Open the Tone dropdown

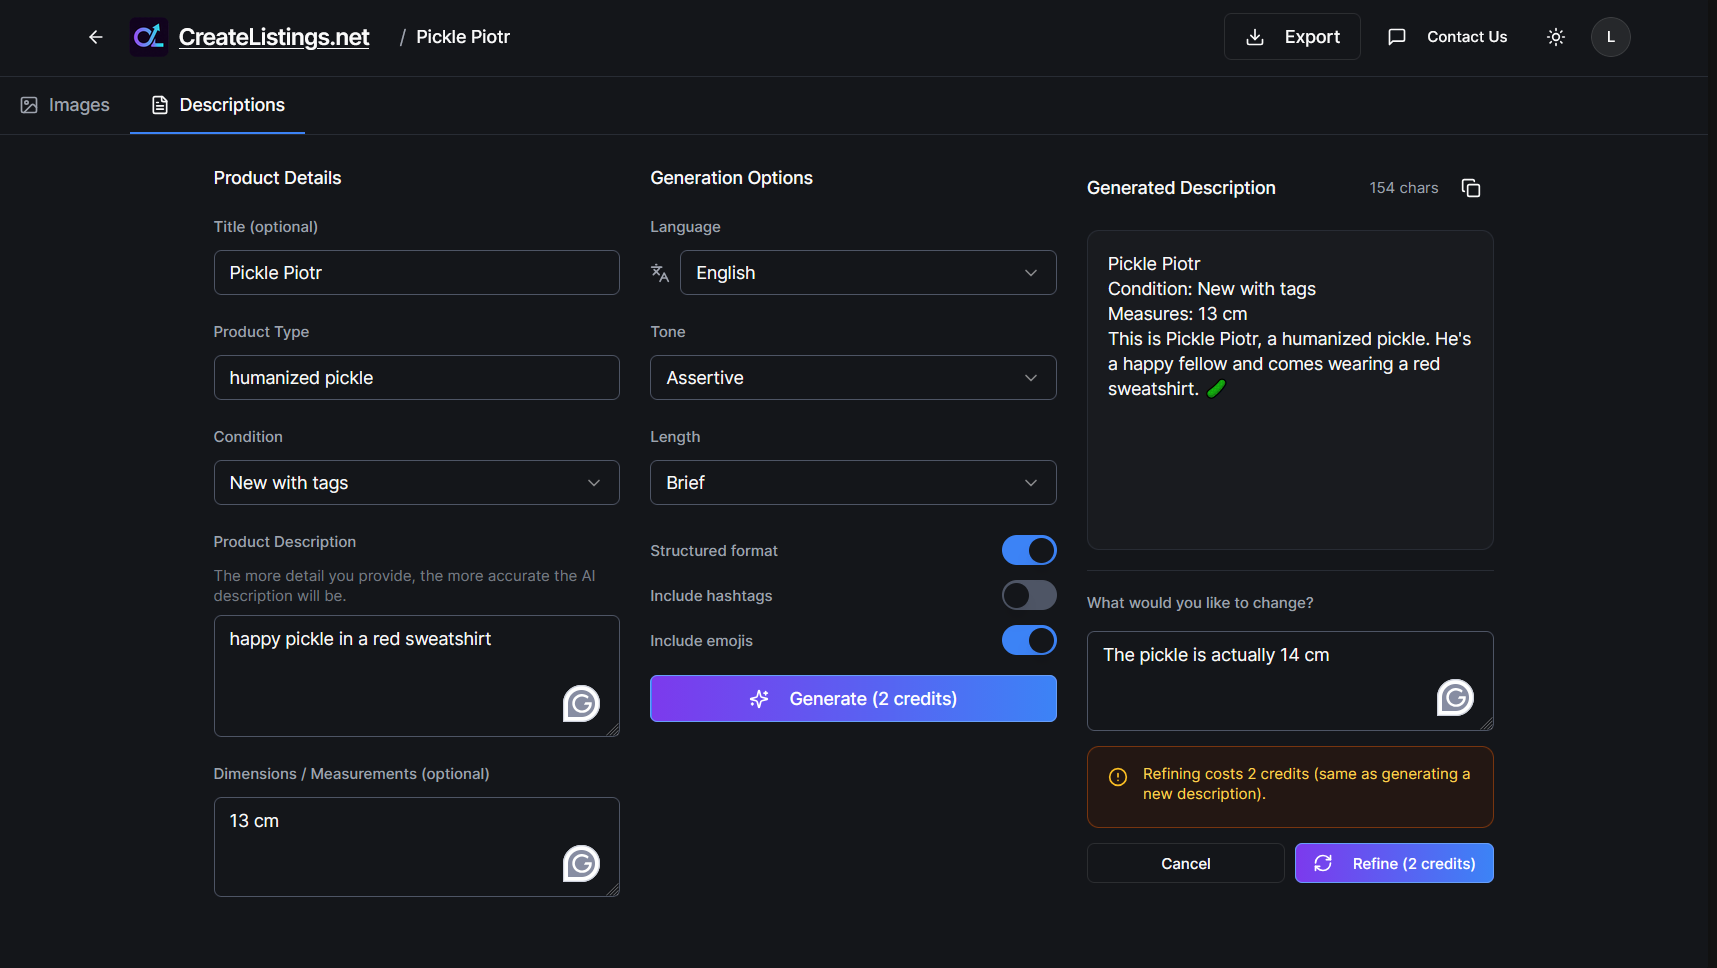[852, 377]
